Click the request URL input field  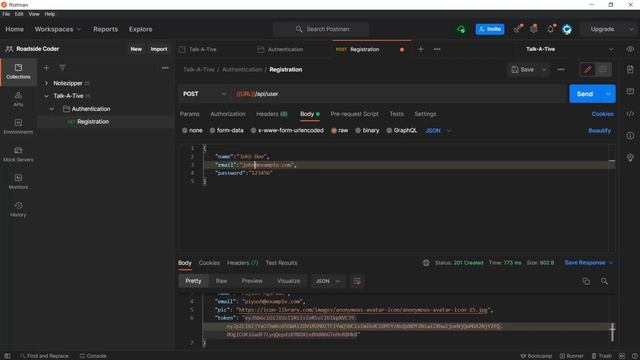click(400, 94)
